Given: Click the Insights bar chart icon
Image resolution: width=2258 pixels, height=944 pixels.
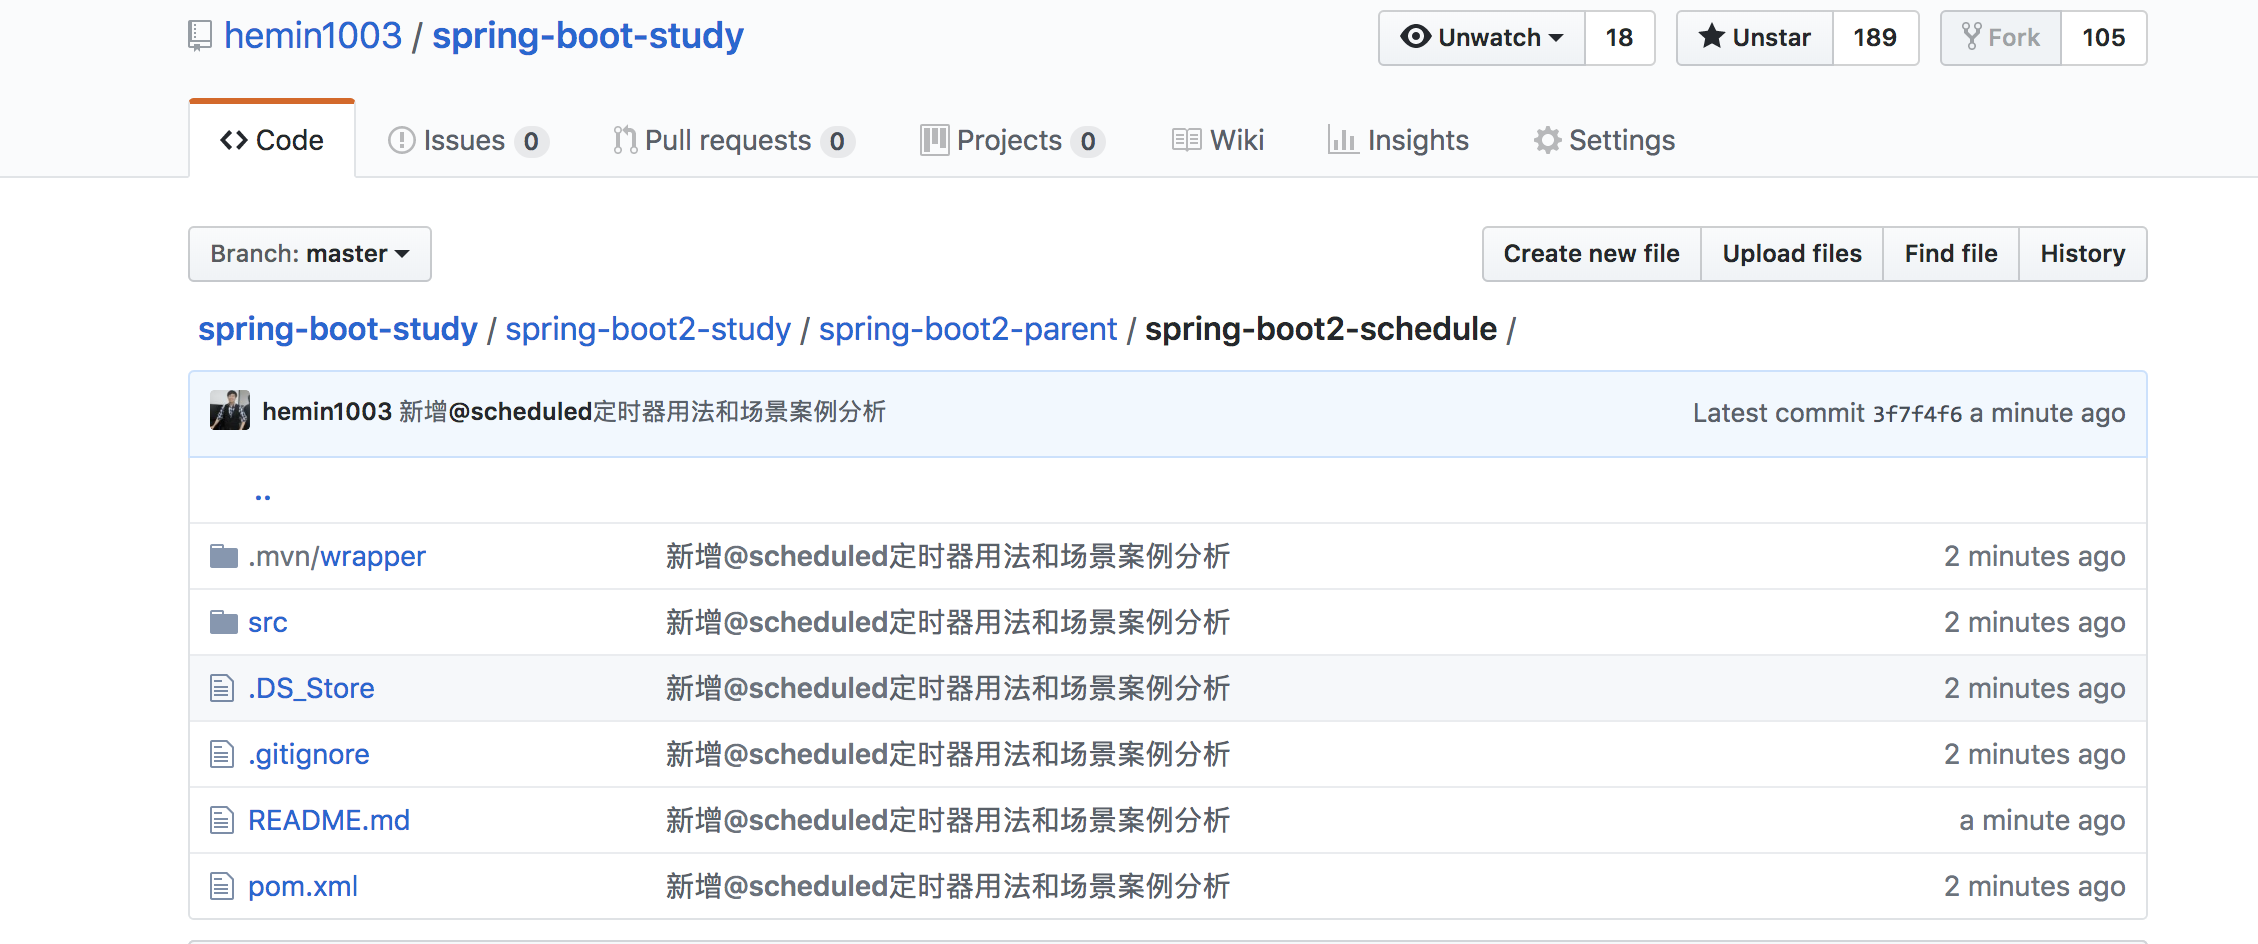Looking at the screenshot, I should click(x=1344, y=140).
